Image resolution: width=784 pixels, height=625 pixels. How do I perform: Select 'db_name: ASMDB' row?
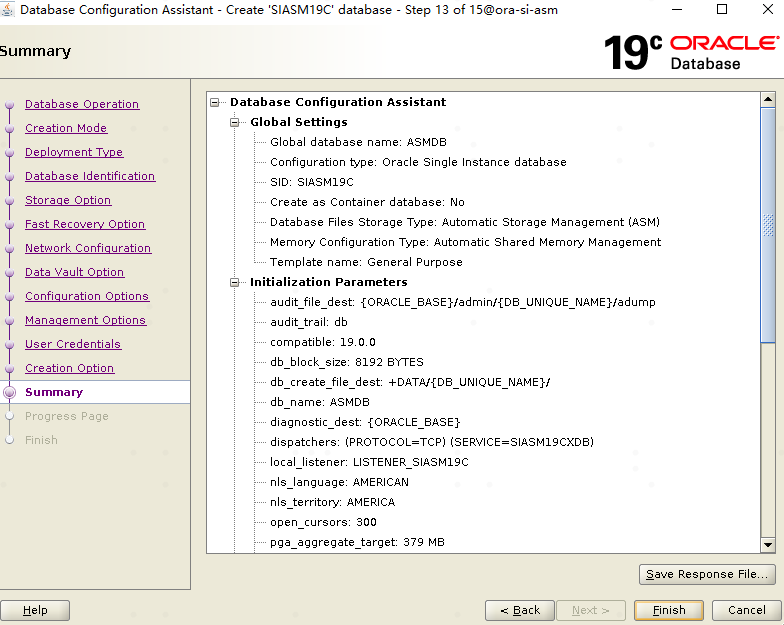point(320,402)
